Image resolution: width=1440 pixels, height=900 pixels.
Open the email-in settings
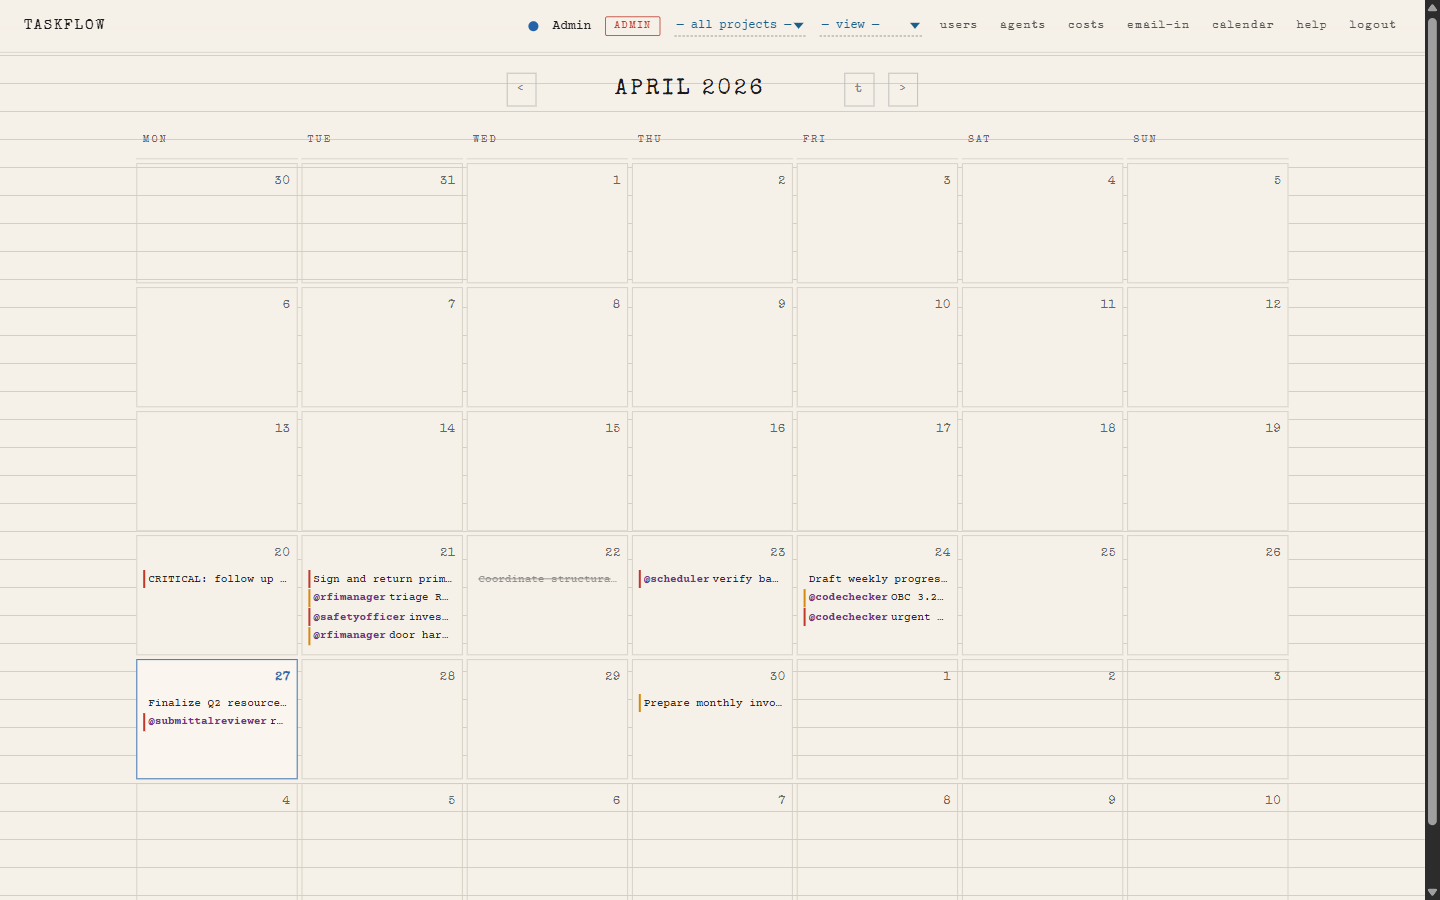[1158, 25]
